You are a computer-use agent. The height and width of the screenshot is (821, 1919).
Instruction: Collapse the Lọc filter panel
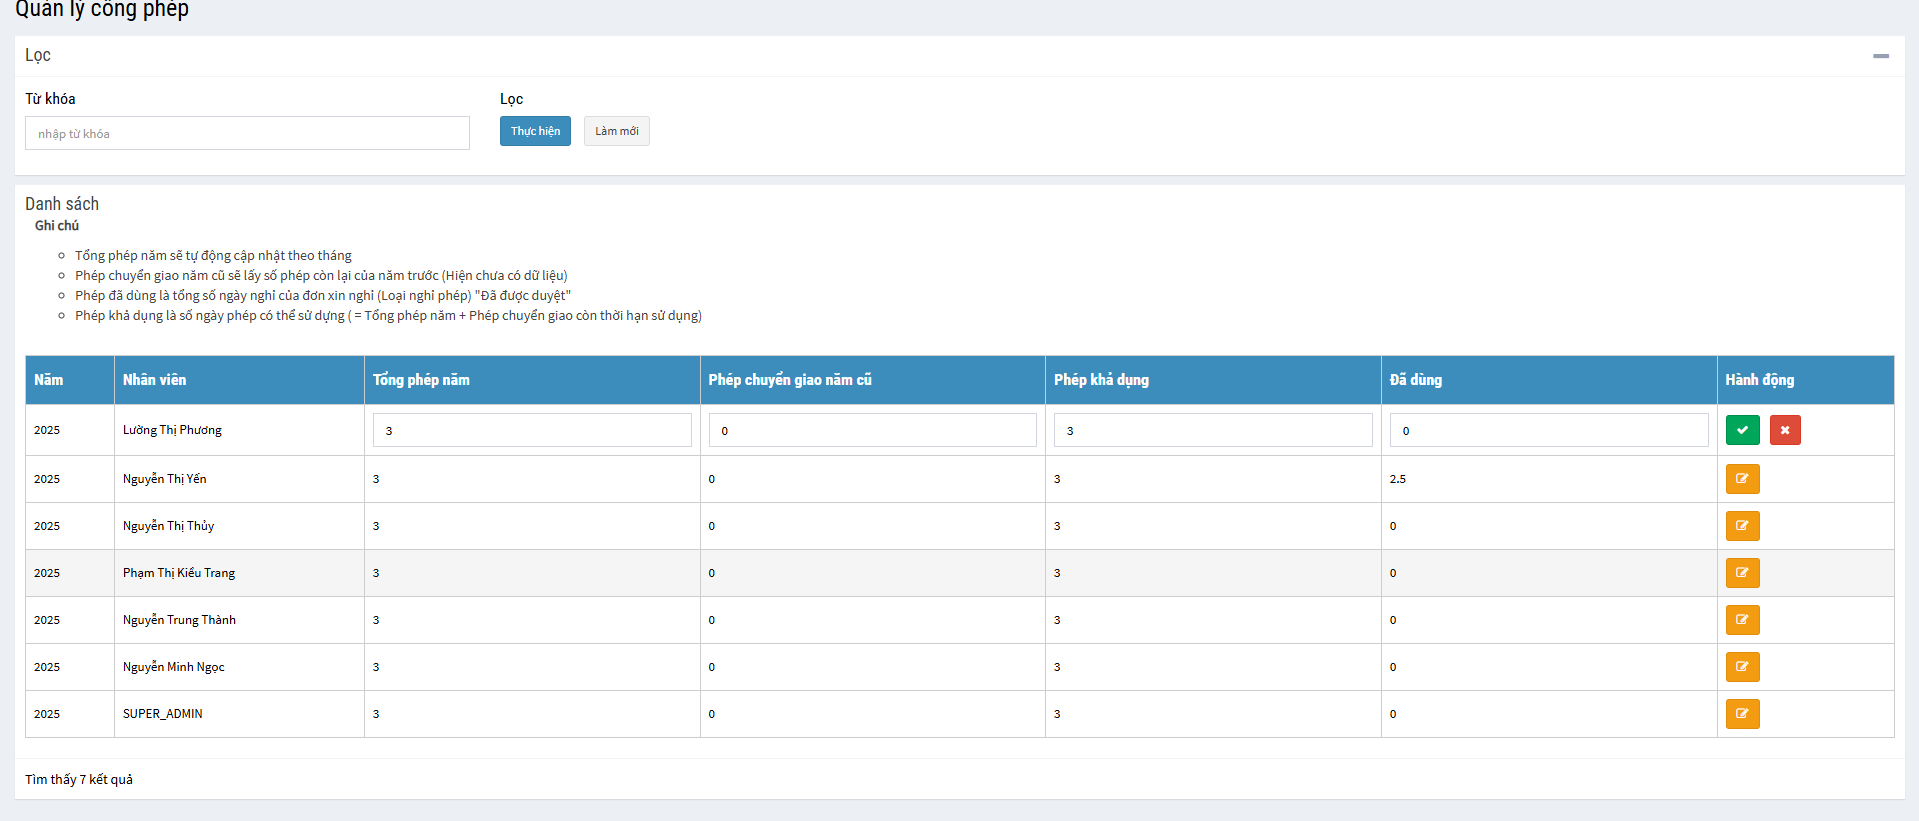point(1880,56)
